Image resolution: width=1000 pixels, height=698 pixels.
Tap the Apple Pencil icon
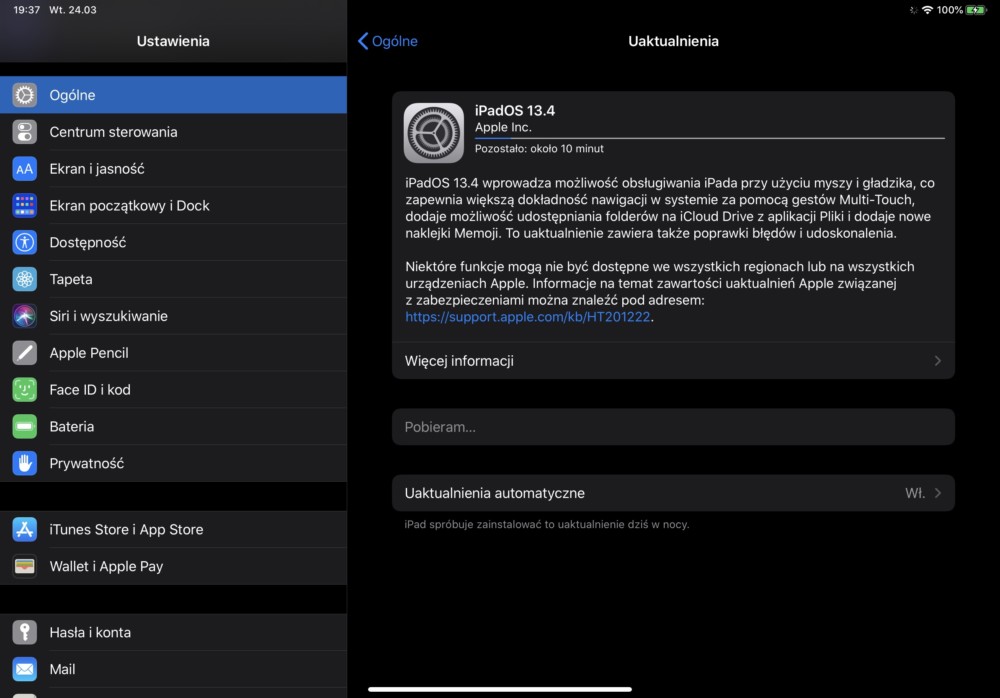(24, 353)
